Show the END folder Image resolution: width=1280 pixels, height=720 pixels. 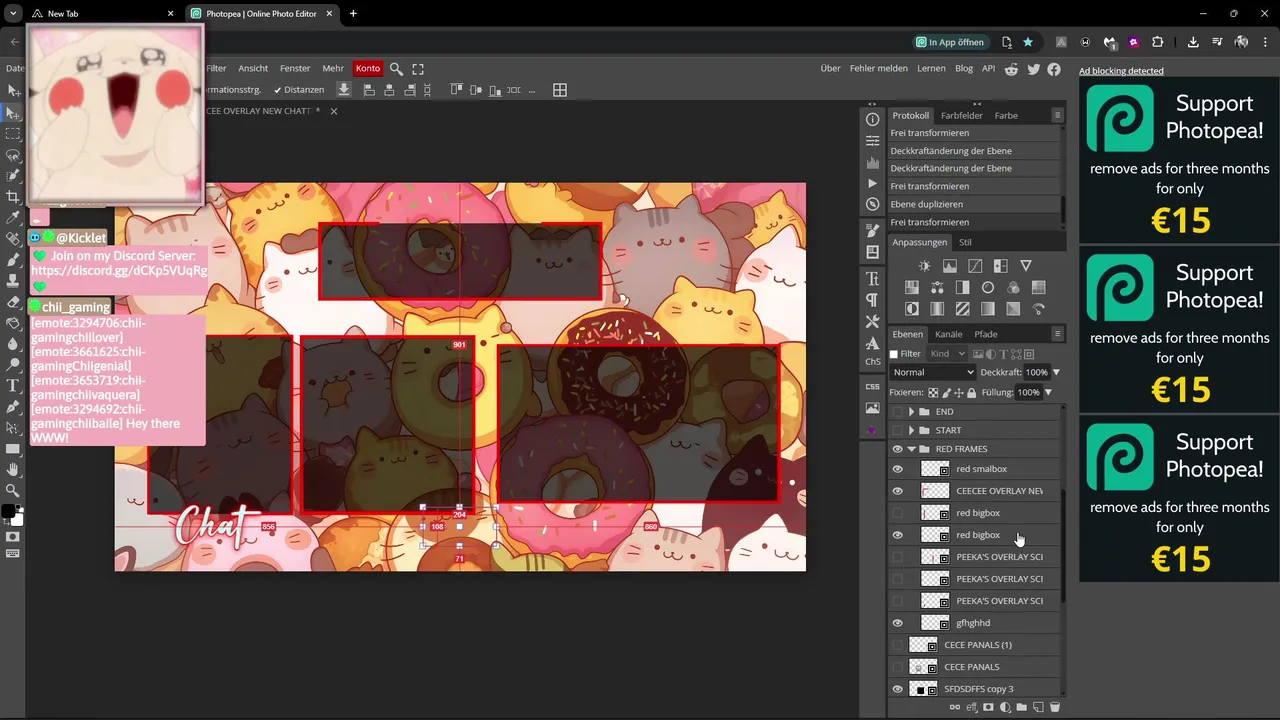point(897,412)
